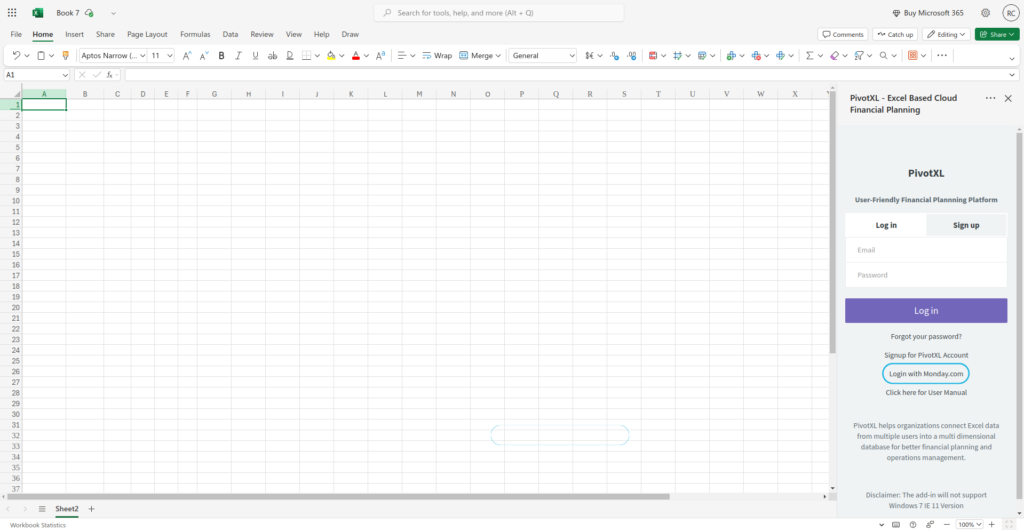Switch to the Draw tab

[350, 34]
